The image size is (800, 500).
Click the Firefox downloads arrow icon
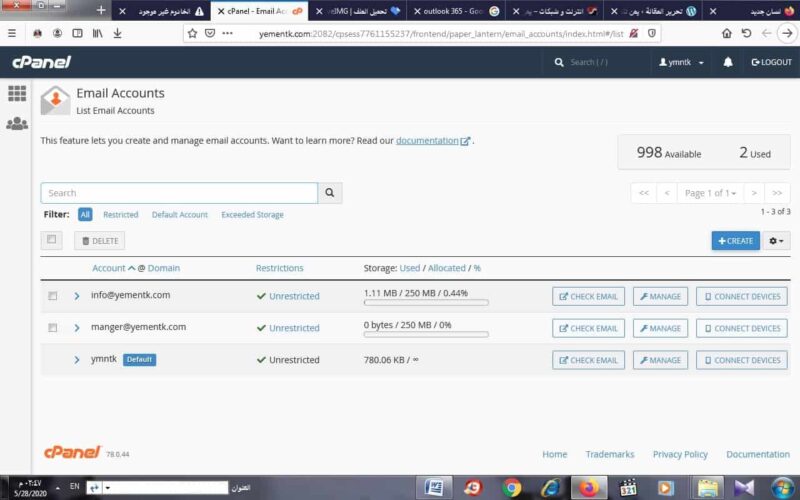click(x=117, y=33)
